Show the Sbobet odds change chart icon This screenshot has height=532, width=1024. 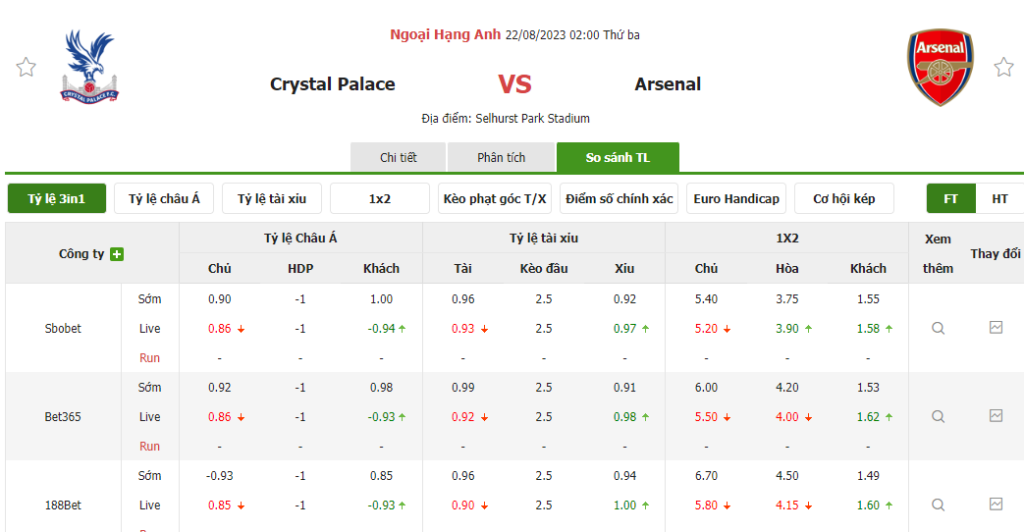[x=996, y=327]
